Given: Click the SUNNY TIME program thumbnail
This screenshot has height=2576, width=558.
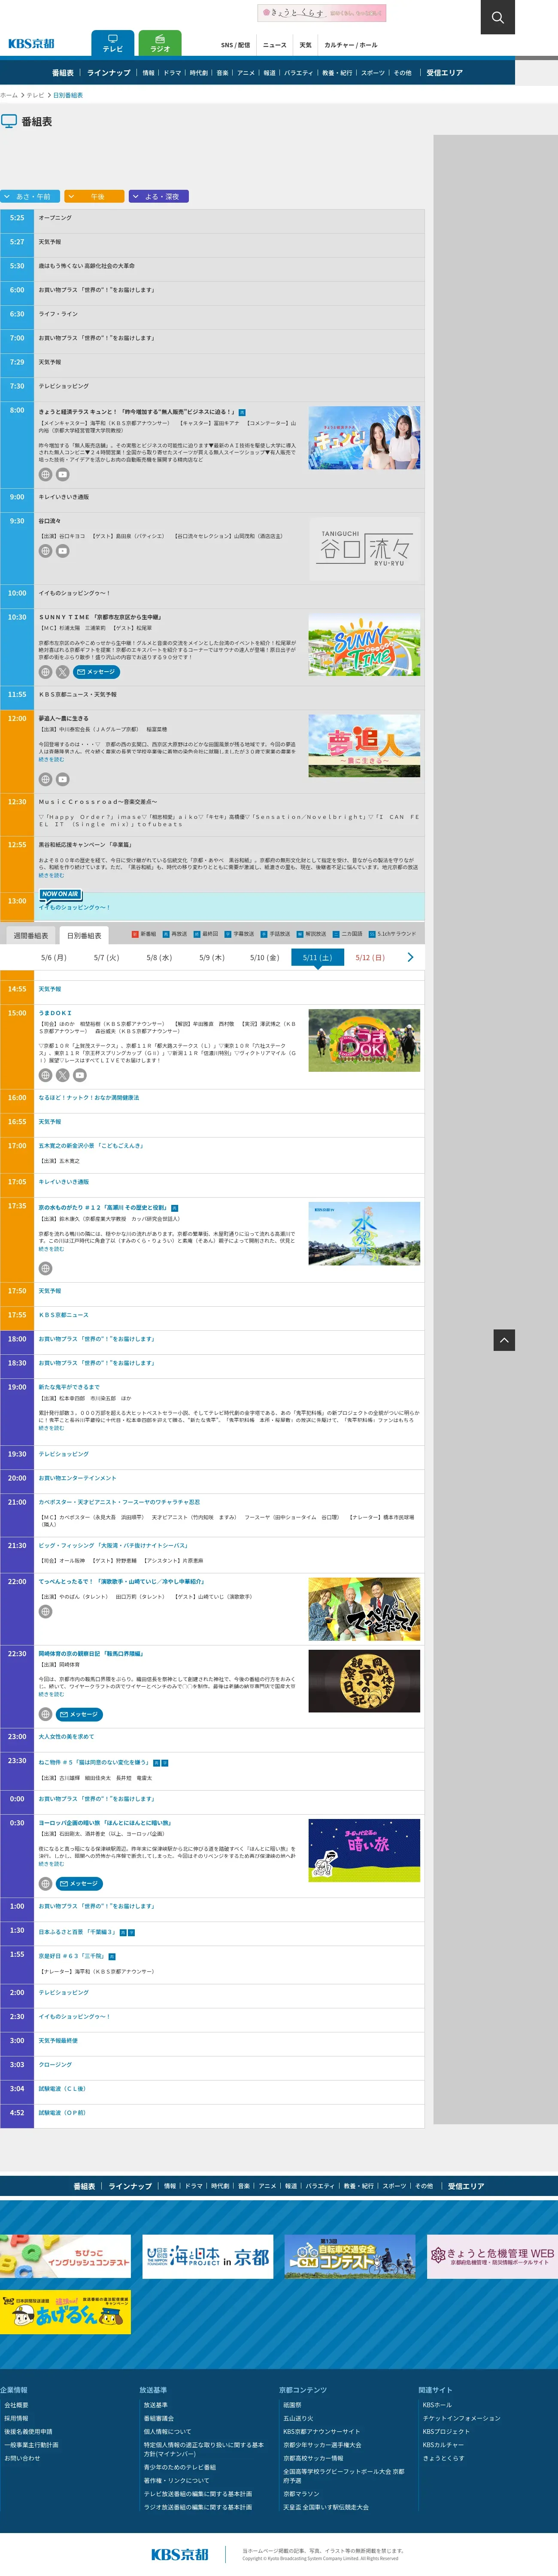Looking at the screenshot, I should click(364, 645).
